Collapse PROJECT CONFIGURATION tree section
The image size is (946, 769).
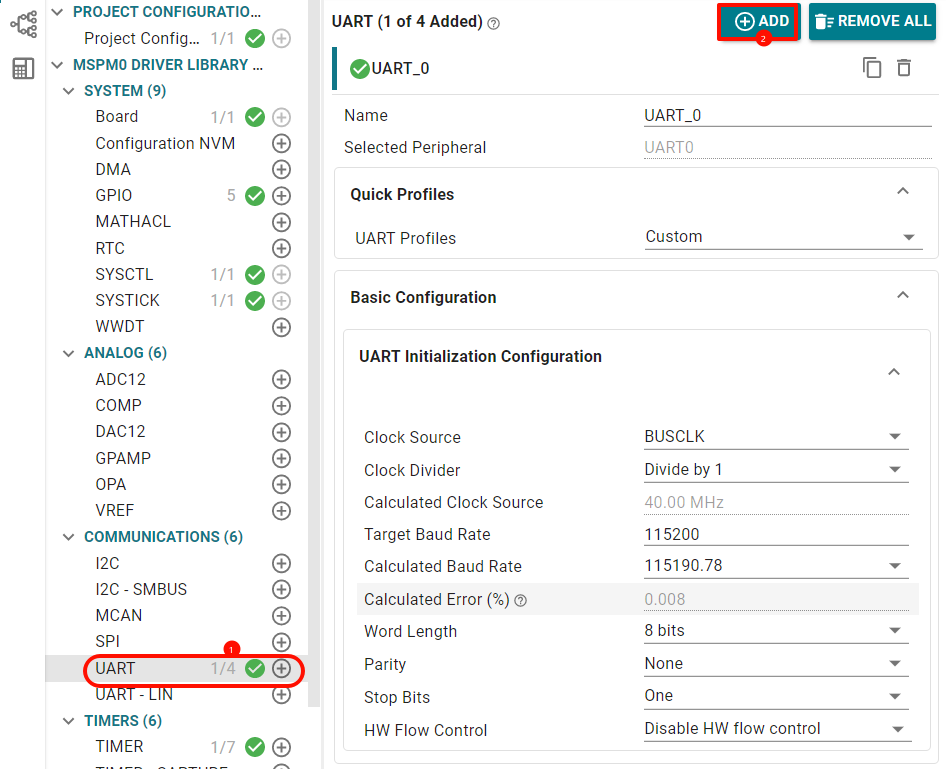(57, 12)
